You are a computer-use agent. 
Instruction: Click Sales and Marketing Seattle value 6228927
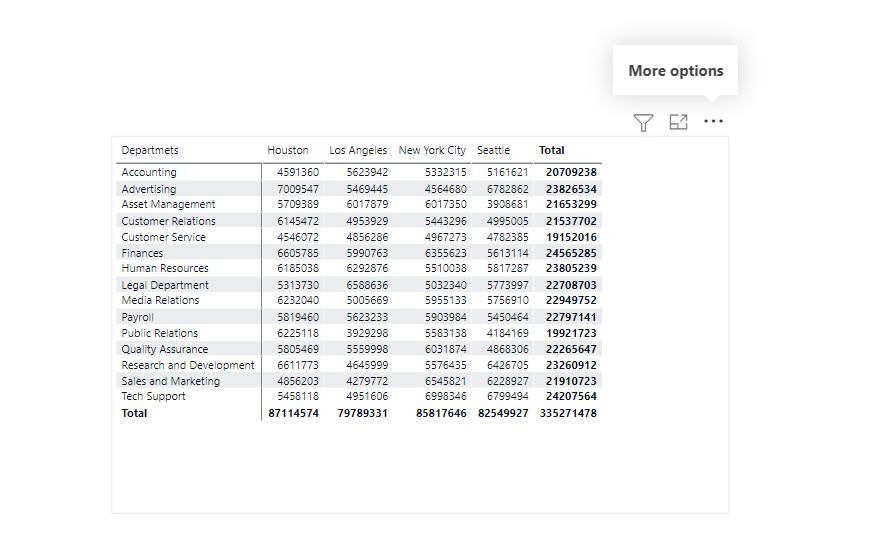[x=508, y=382]
